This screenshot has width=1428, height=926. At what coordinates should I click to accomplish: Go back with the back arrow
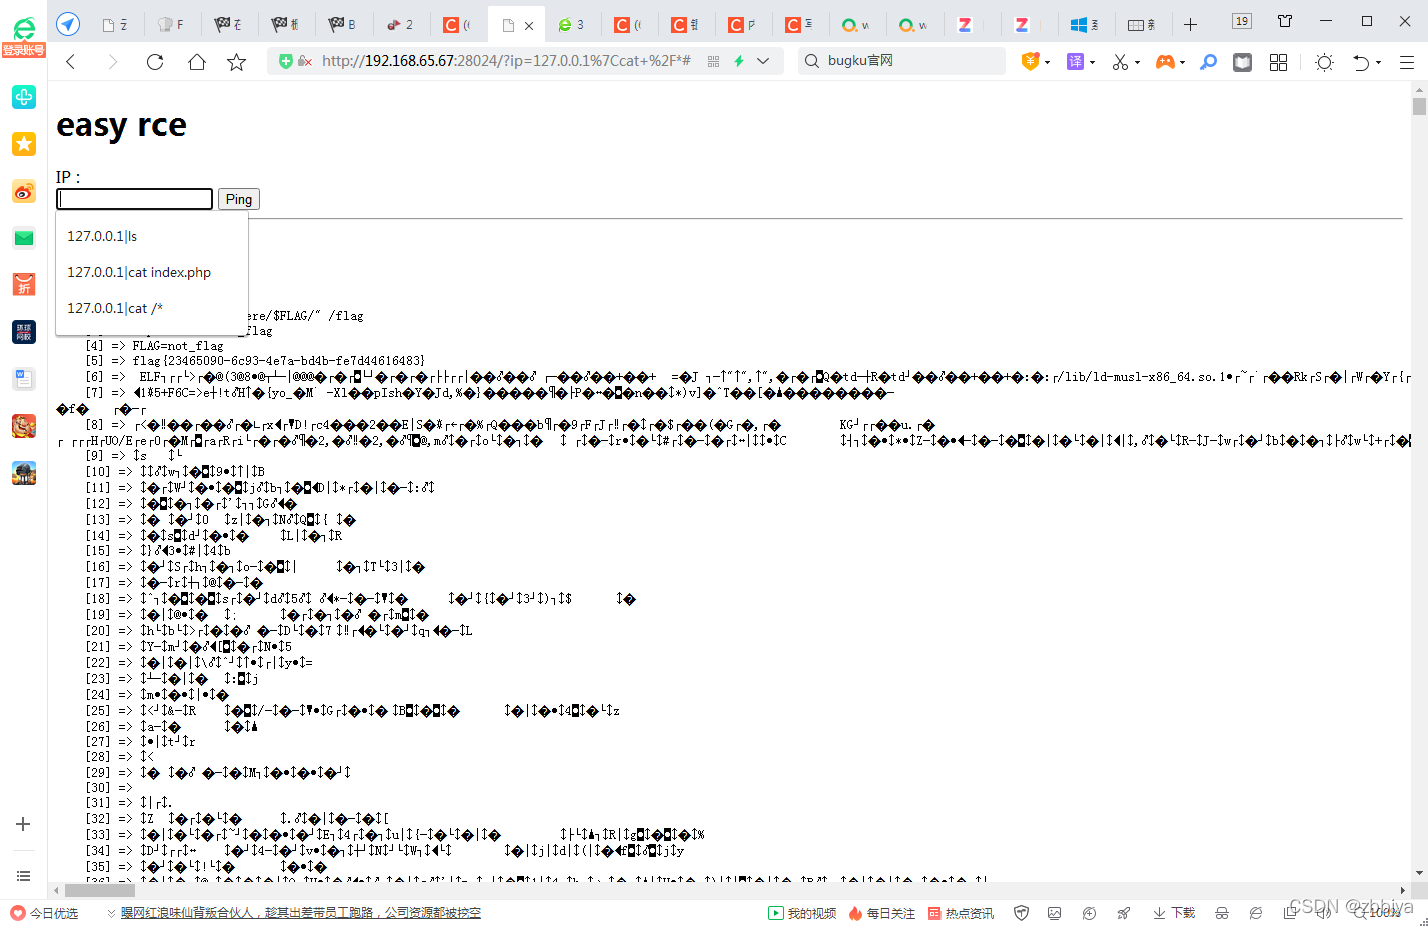tap(70, 62)
